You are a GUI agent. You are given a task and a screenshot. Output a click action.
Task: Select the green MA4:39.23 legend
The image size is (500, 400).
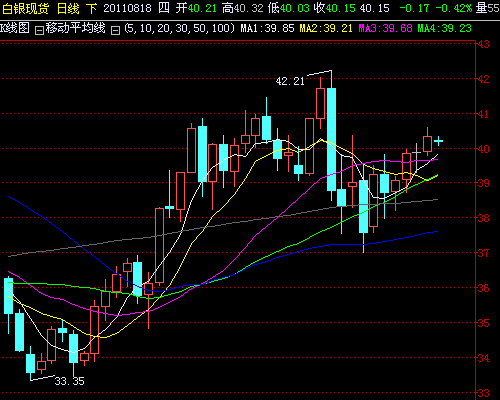[445, 28]
